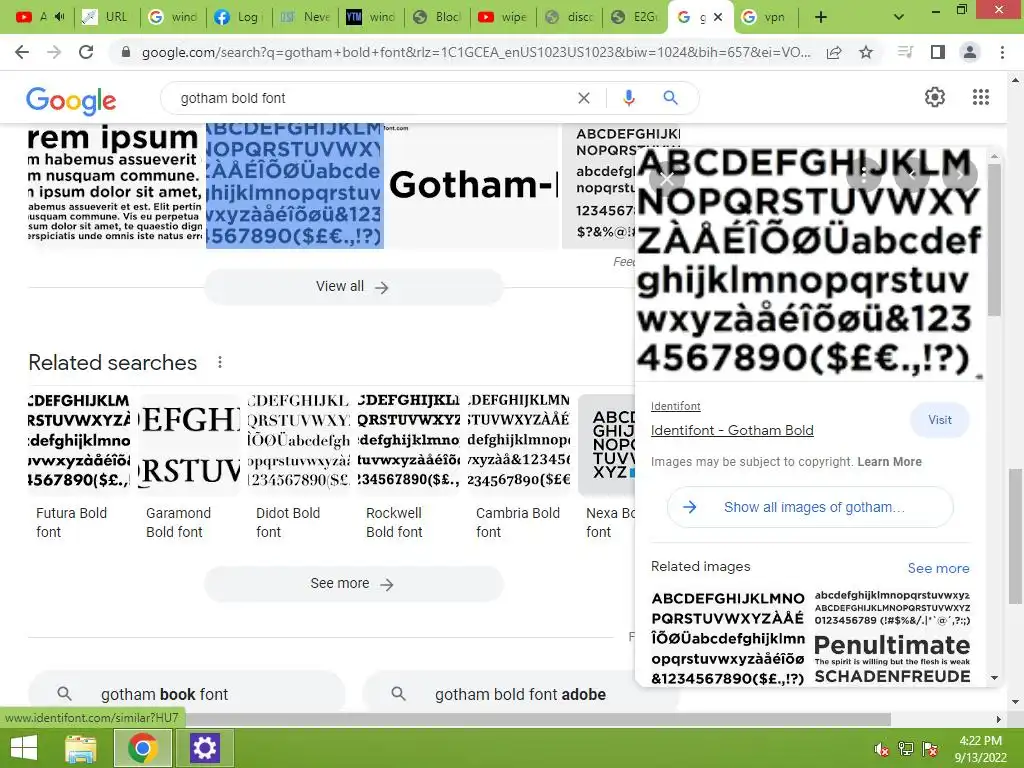The width and height of the screenshot is (1024, 768).
Task: Open large Gotham Bold preview image
Action: (x=809, y=263)
